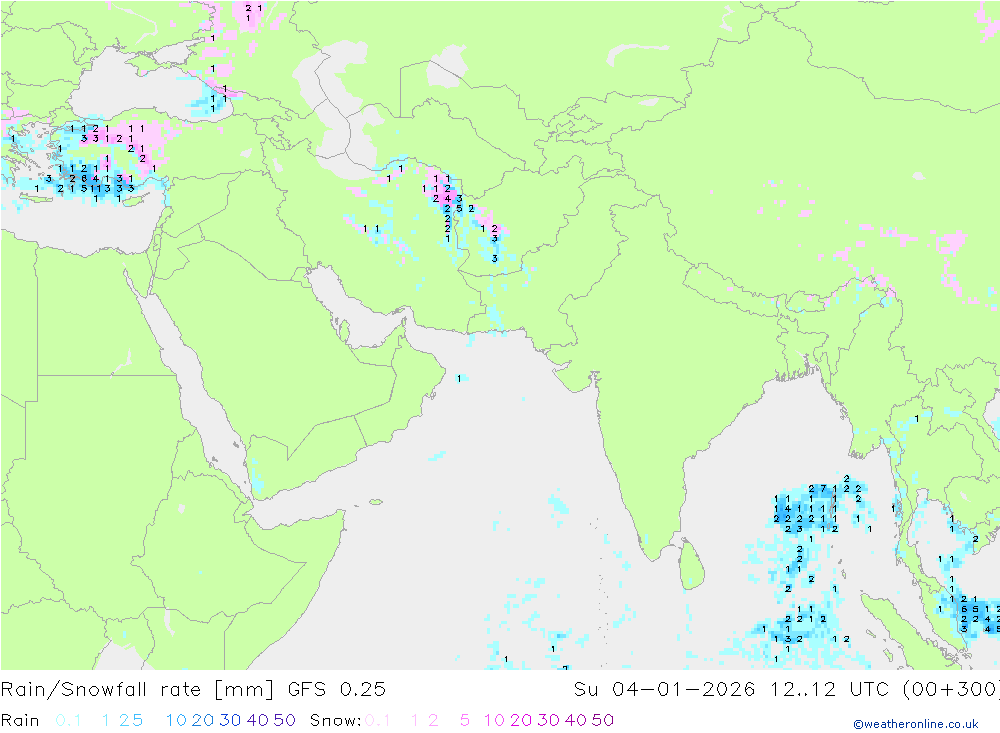The image size is (1000, 733).
Task: Select the Rain 0.1 legend color value
Action: (68, 720)
